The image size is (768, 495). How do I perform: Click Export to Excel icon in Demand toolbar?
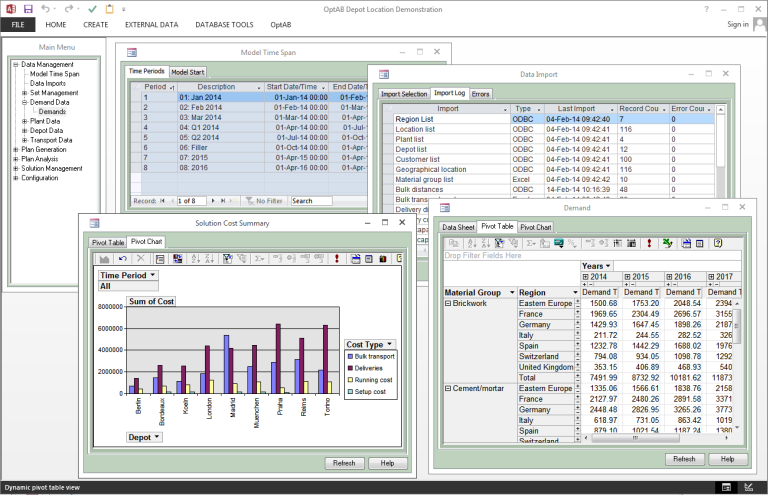click(667, 243)
